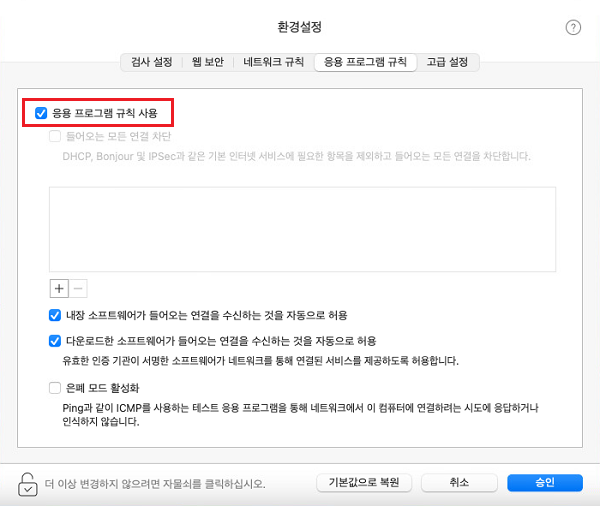The height and width of the screenshot is (506, 600).
Task: Open the help question mark icon
Action: click(x=573, y=28)
